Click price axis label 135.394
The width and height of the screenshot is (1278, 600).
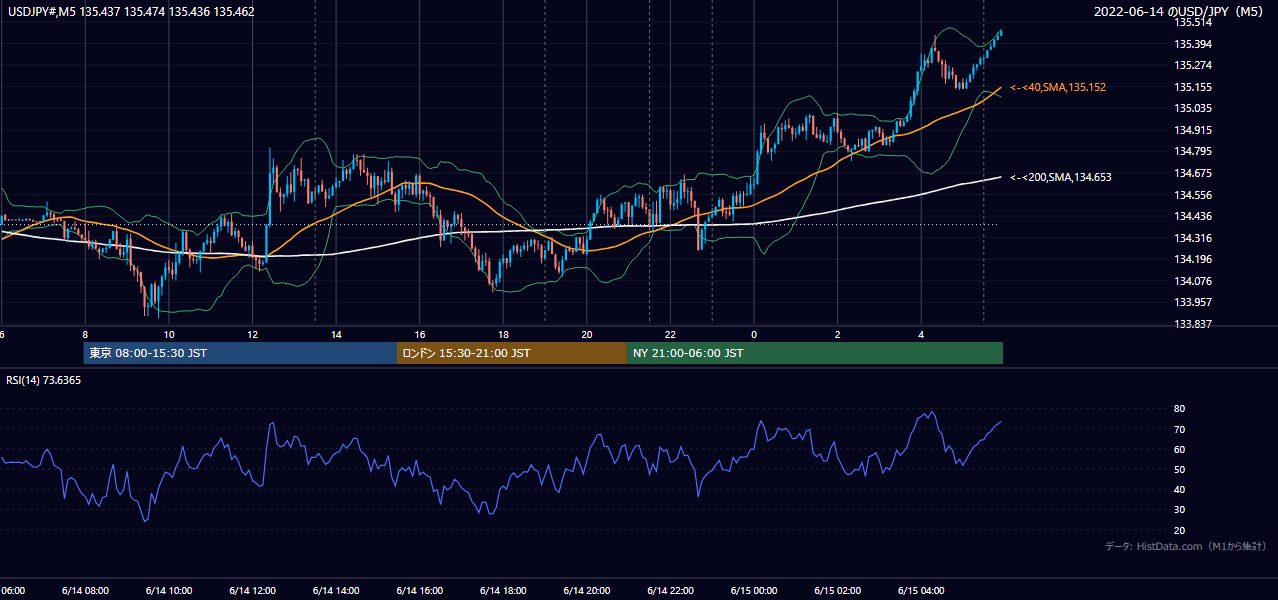1193,44
